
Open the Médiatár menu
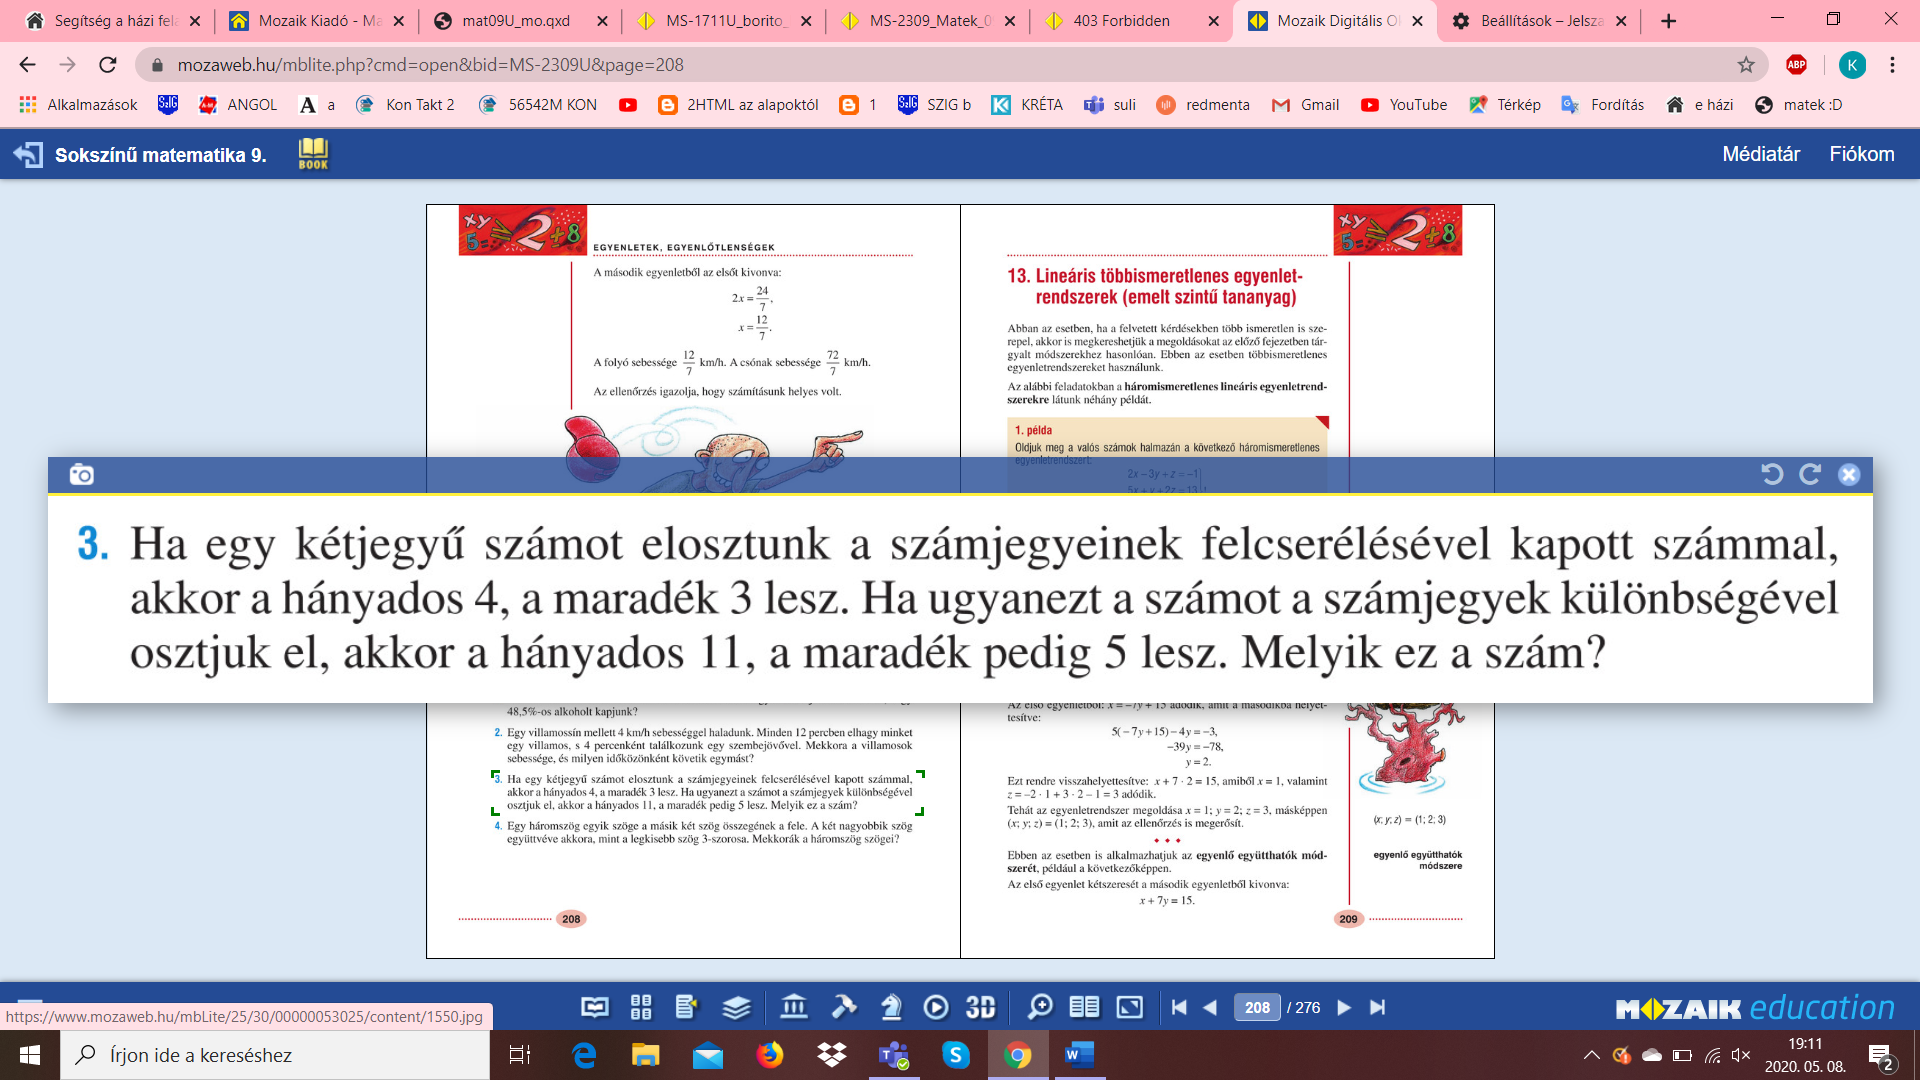(1760, 154)
